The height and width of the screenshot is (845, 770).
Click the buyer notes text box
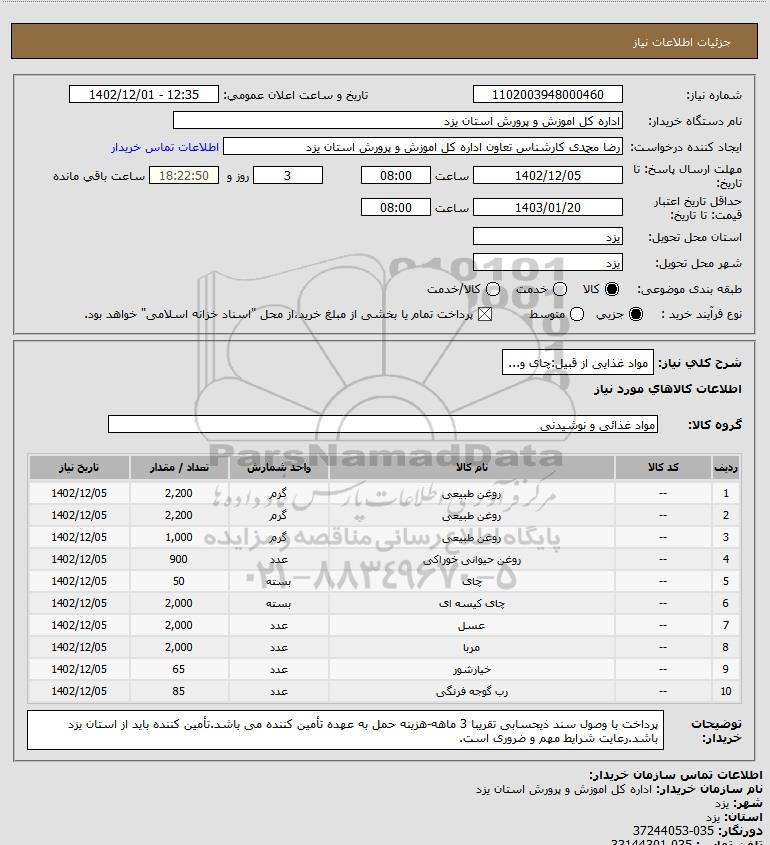point(345,730)
